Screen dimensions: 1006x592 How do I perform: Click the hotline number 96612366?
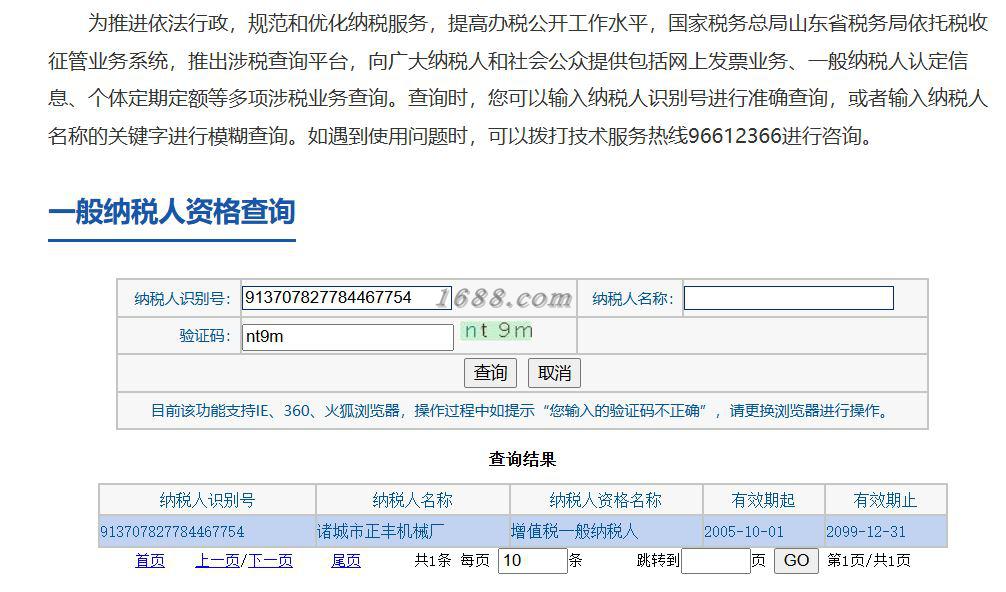[x=734, y=136]
